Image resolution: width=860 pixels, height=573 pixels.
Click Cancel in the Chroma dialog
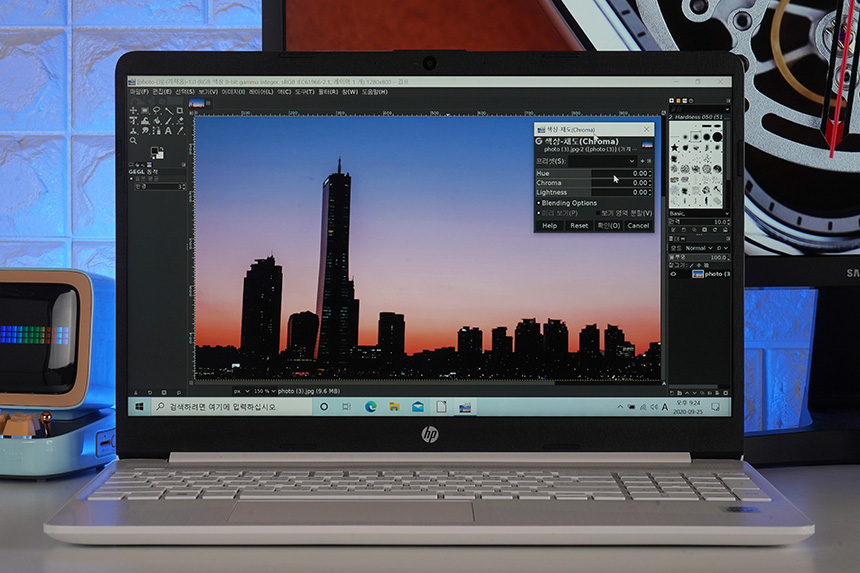pyautogui.click(x=638, y=226)
